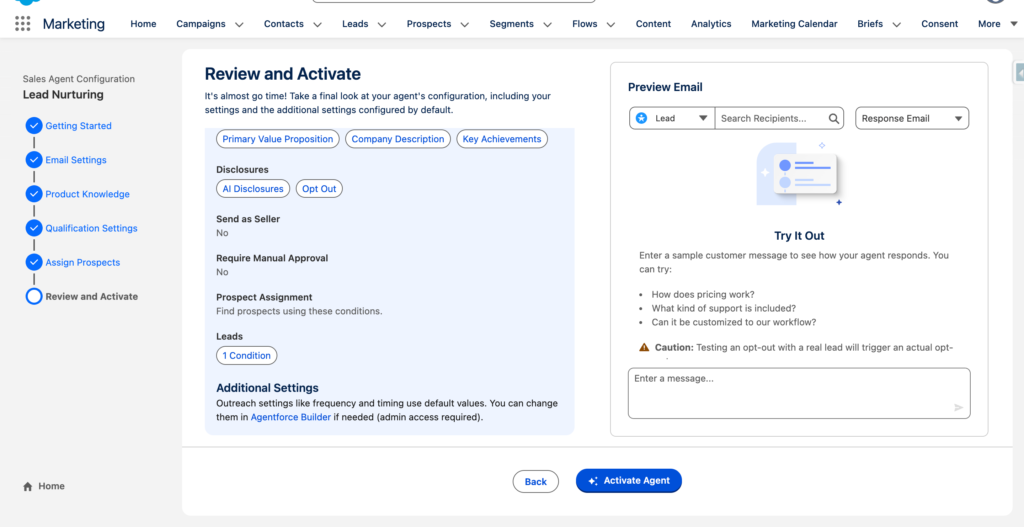Open the App Launcher grid icon
1024x527 pixels.
coord(23,24)
